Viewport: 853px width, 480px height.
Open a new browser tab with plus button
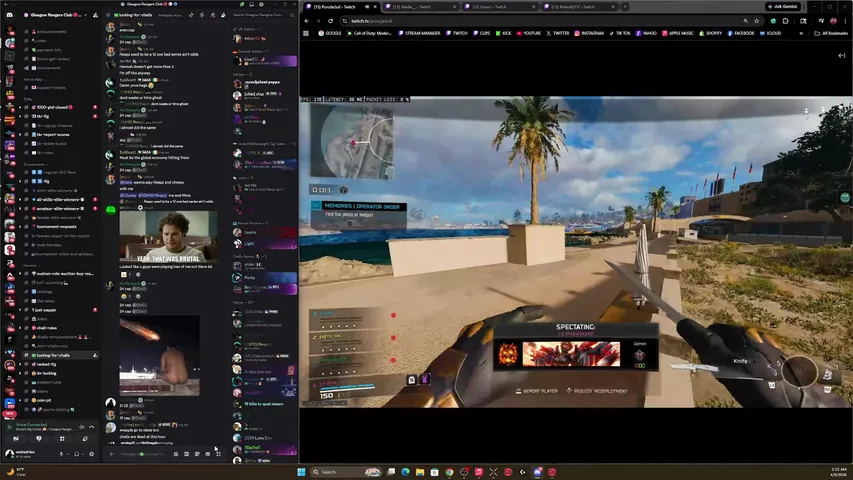click(625, 7)
